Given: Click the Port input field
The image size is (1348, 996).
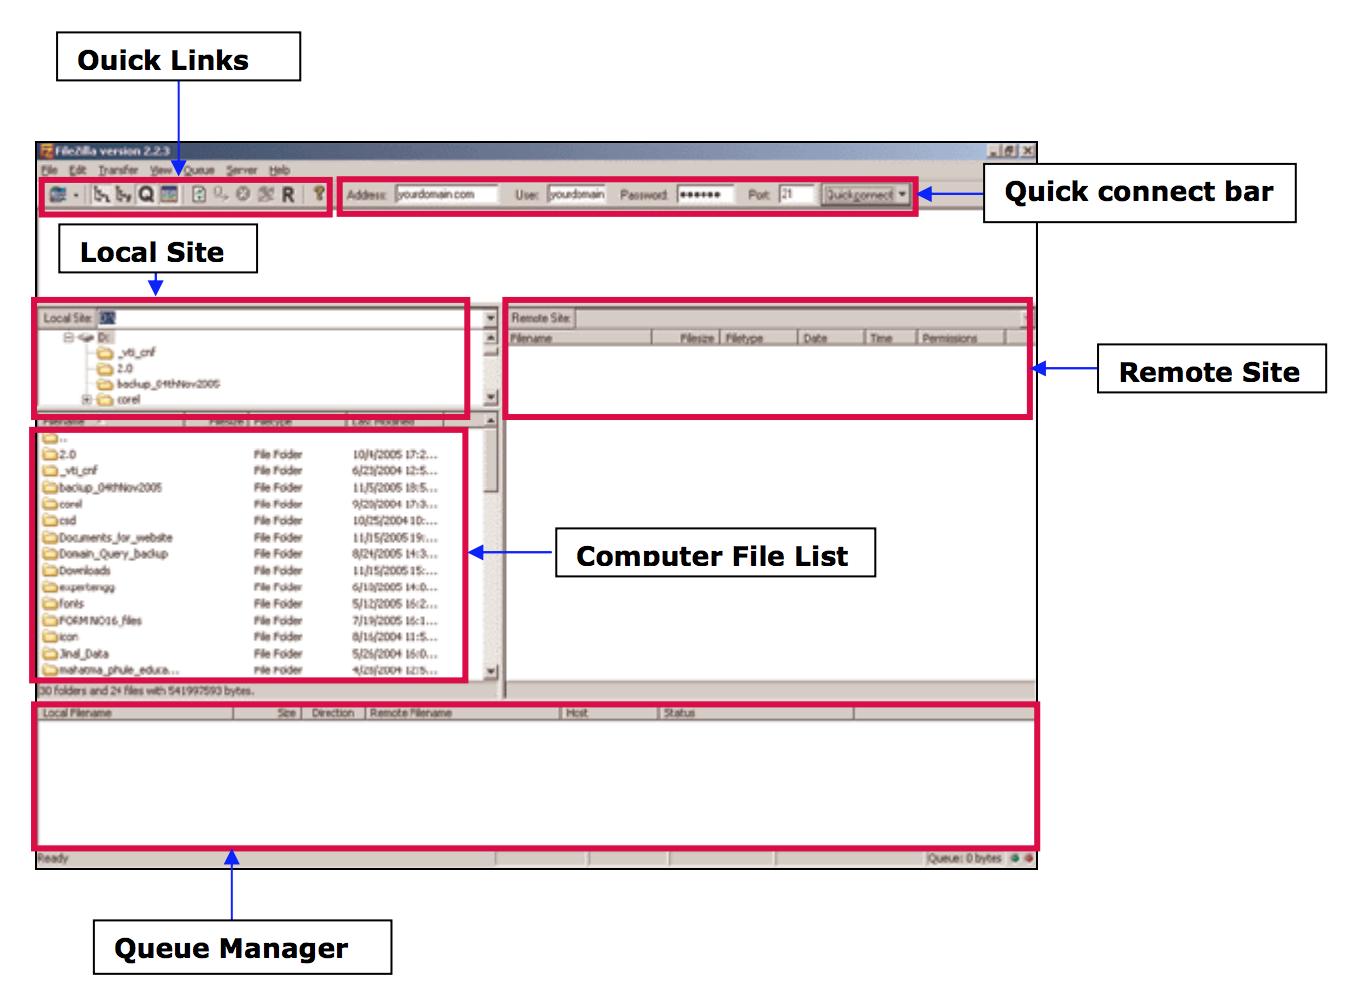Looking at the screenshot, I should click(797, 194).
